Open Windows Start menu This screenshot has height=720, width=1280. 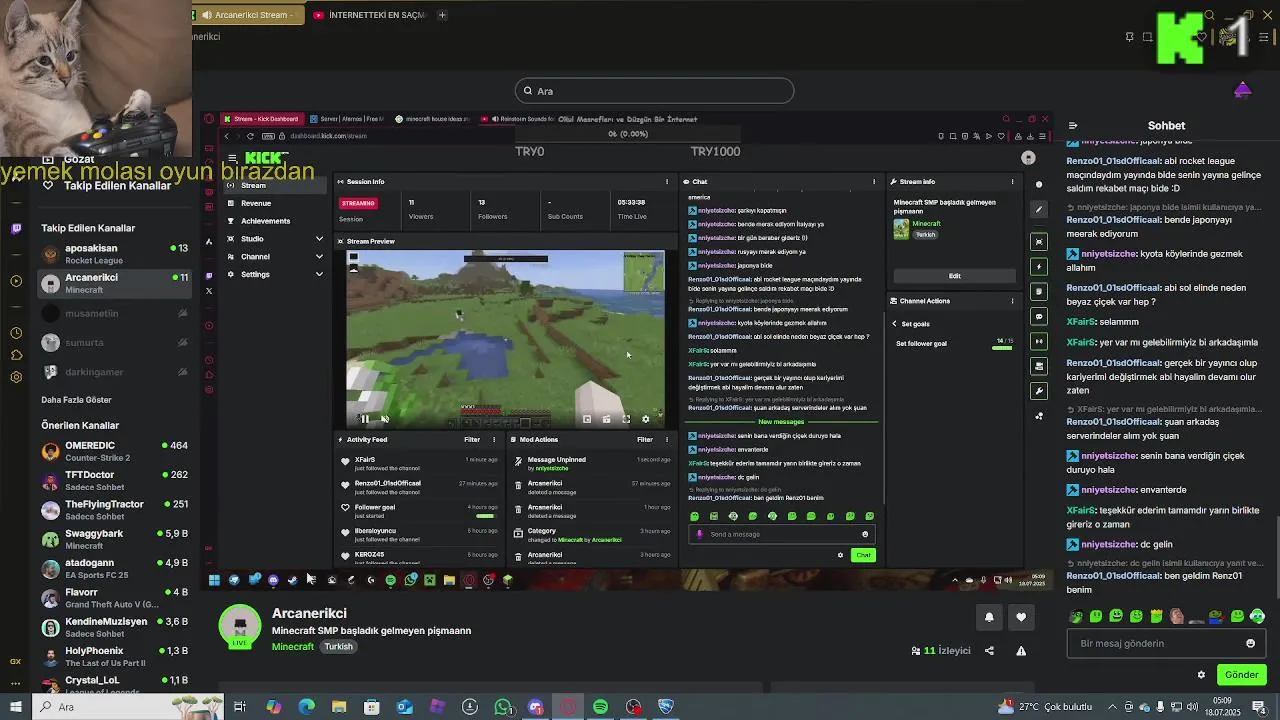pos(15,707)
